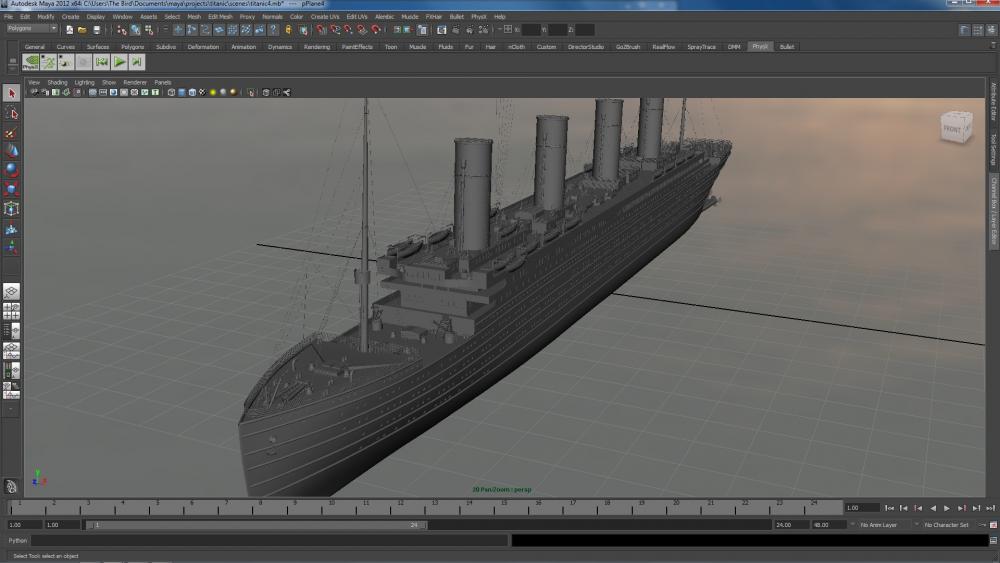
Task: Create new scene from status line
Action: [x=69, y=29]
